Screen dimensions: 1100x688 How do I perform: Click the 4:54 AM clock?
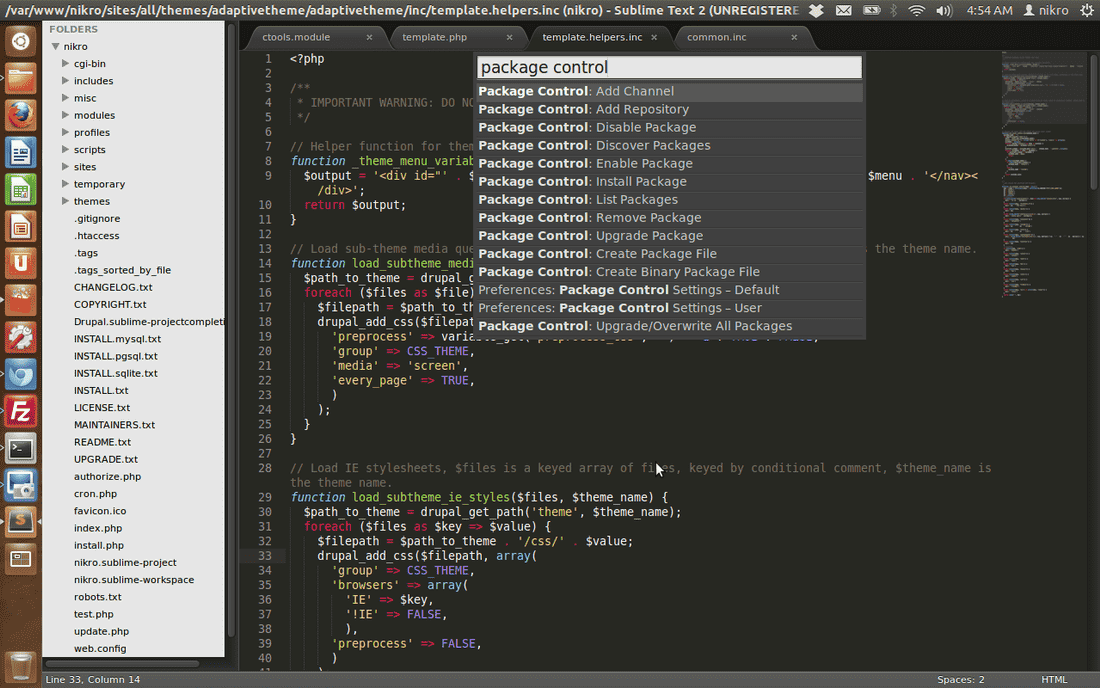point(989,11)
